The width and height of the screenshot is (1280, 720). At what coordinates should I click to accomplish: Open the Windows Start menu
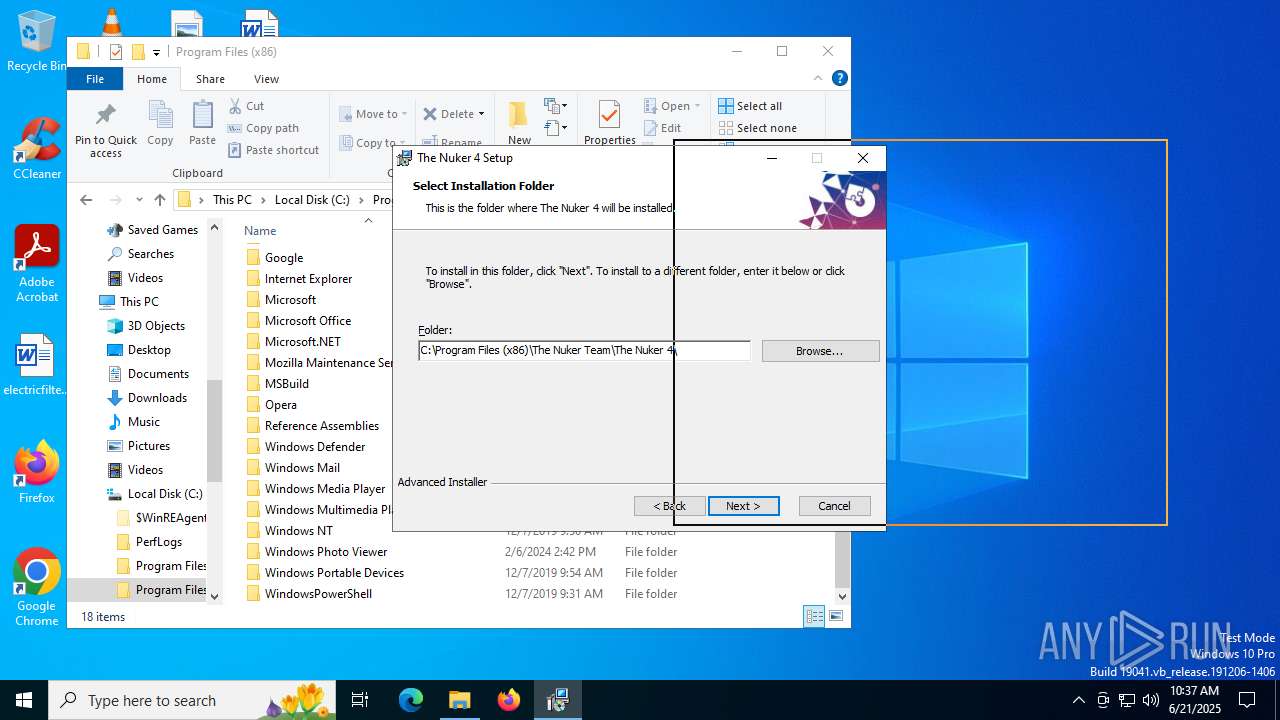click(x=24, y=700)
